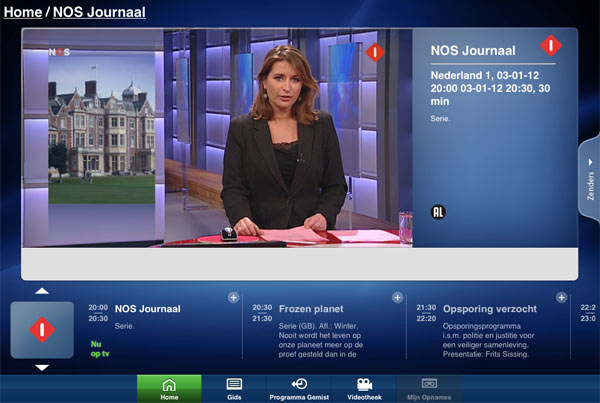The width and height of the screenshot is (600, 403).
Task: Go to Programma Gemist
Action: (x=299, y=389)
